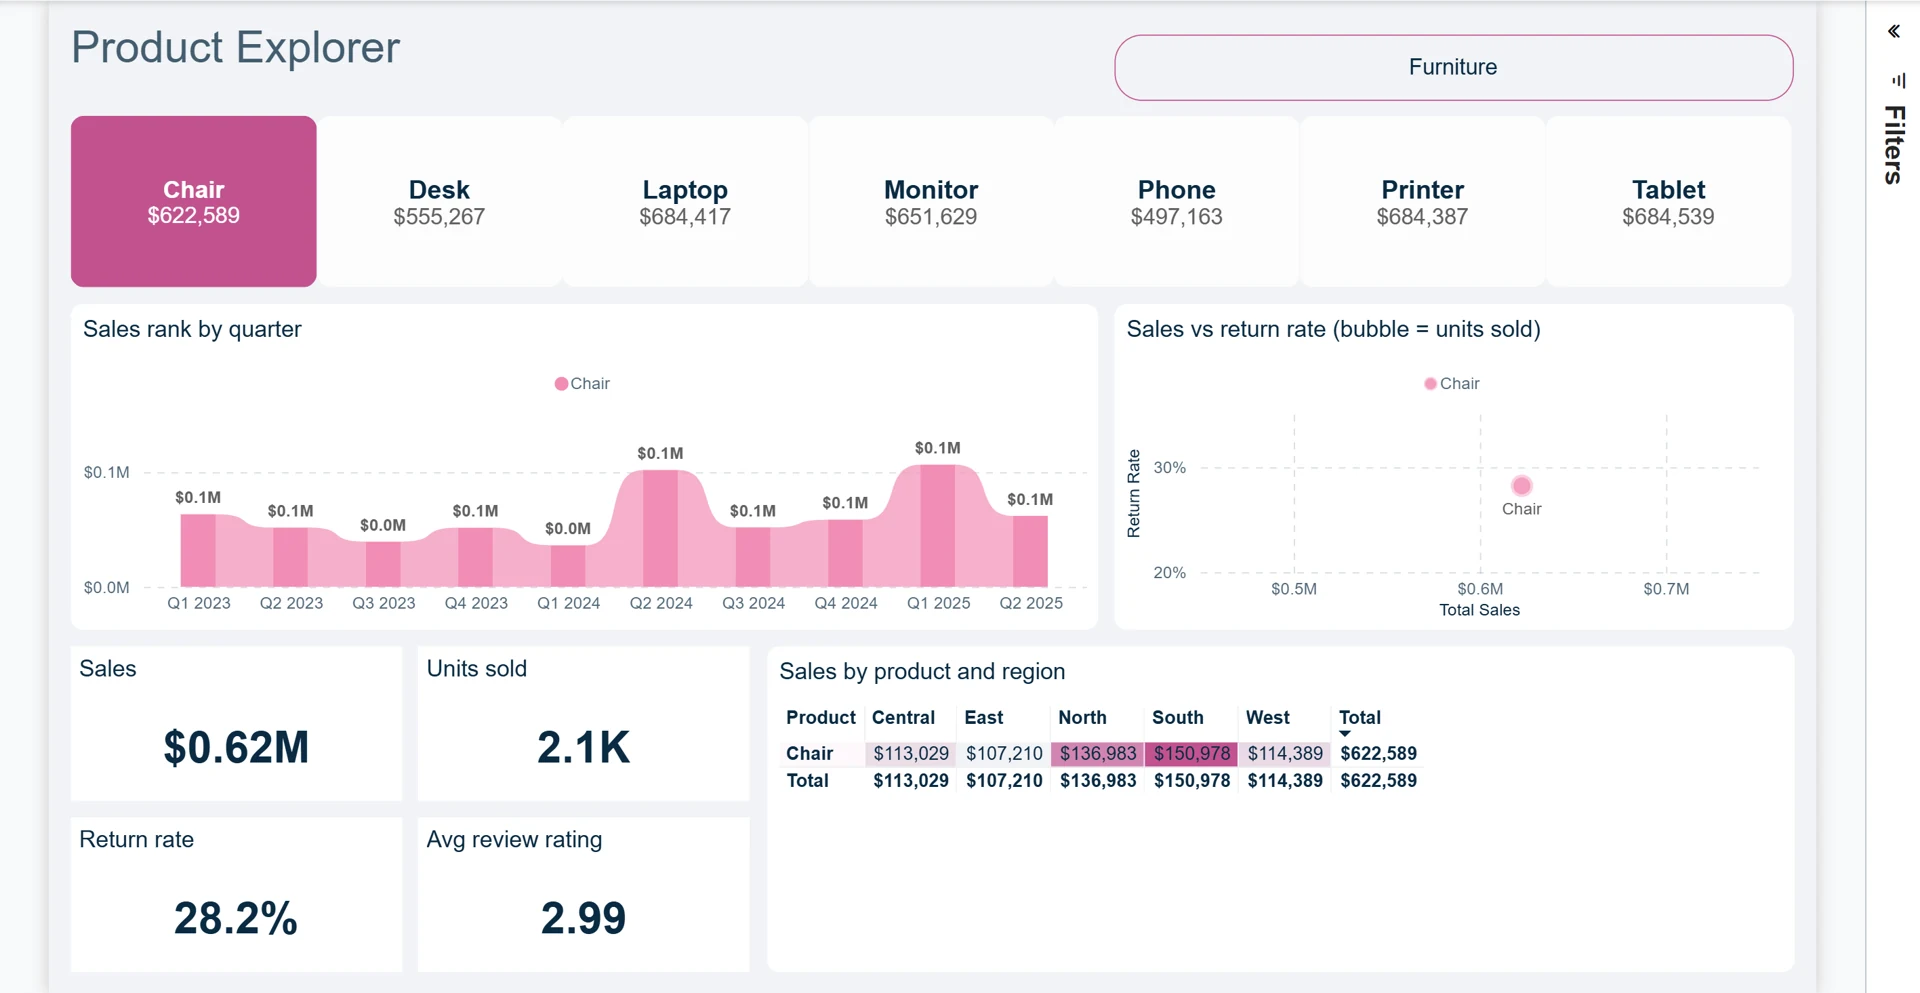
Task: Click the Avg review rating value 2.99
Action: click(583, 919)
